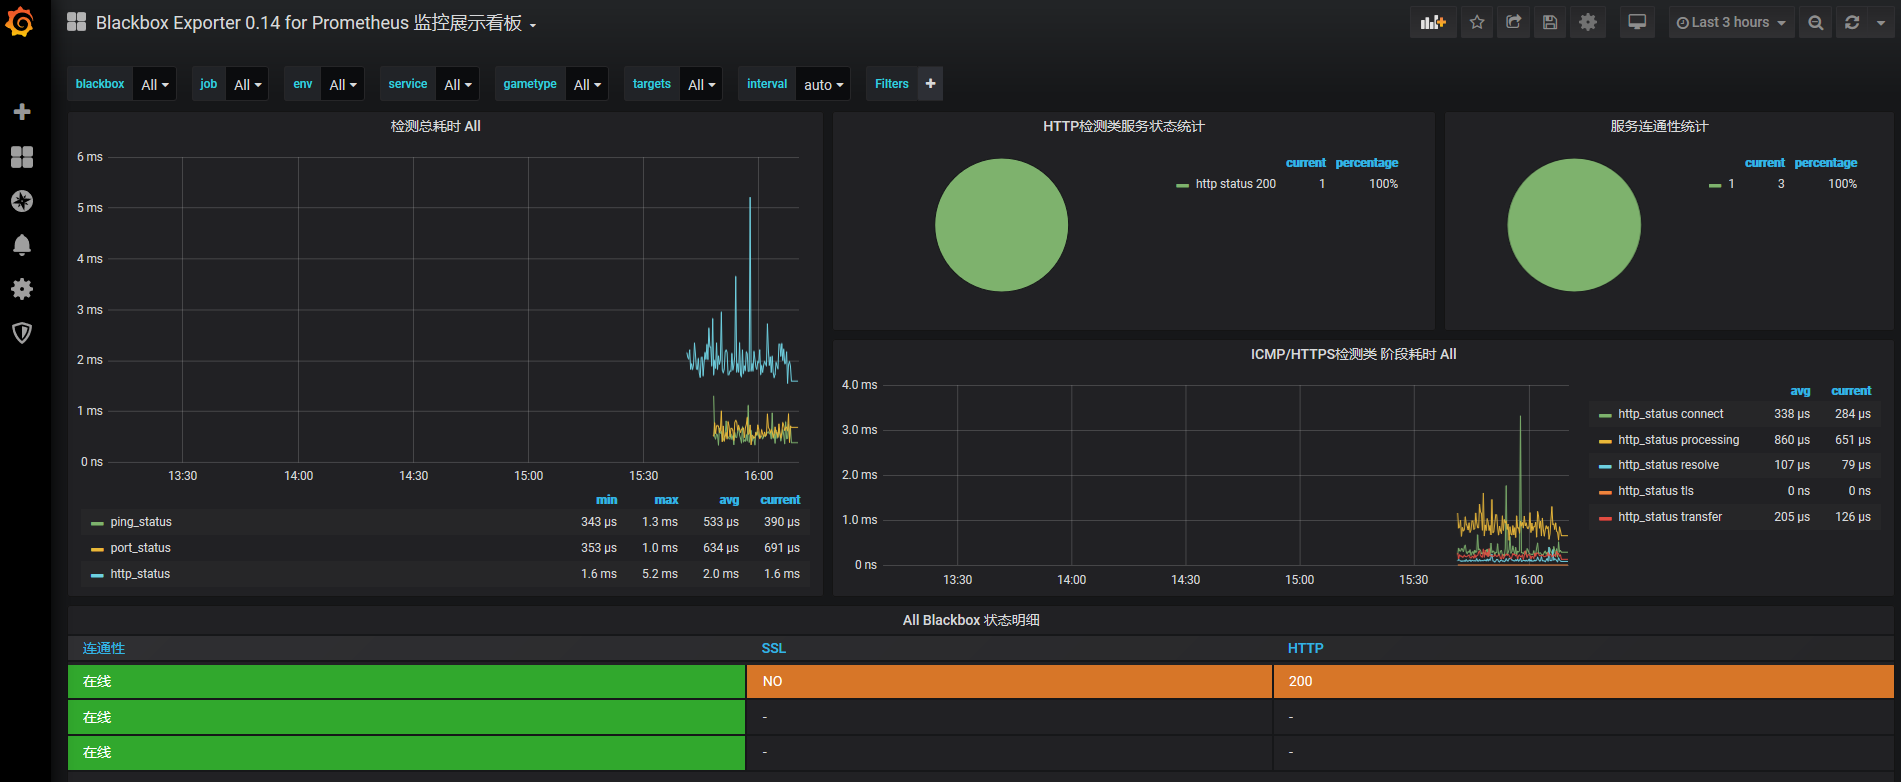Open ICMP/HTTPS检测类 阶段耗时 panel menu
The height and width of the screenshot is (782, 1901).
pyautogui.click(x=1353, y=354)
